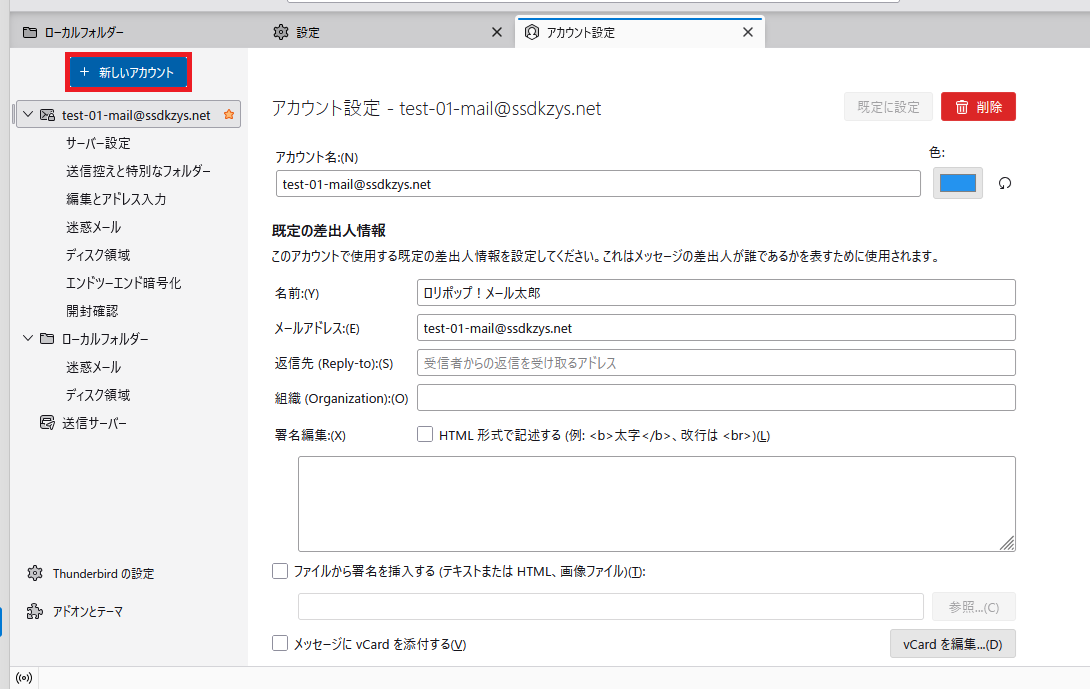1090x689 pixels.
Task: Toggle attach vCard to messages checkbox
Action: click(x=280, y=644)
